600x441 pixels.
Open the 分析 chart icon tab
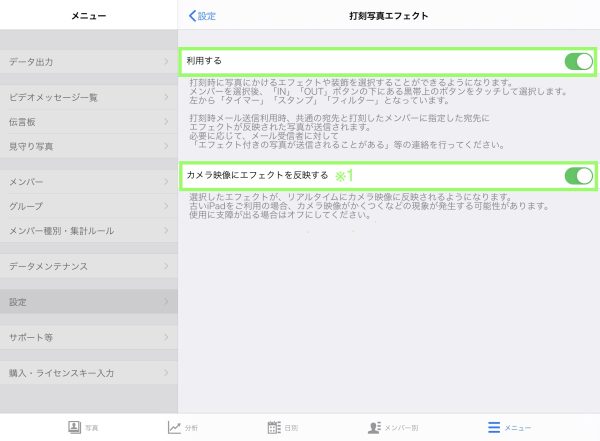(x=174, y=427)
